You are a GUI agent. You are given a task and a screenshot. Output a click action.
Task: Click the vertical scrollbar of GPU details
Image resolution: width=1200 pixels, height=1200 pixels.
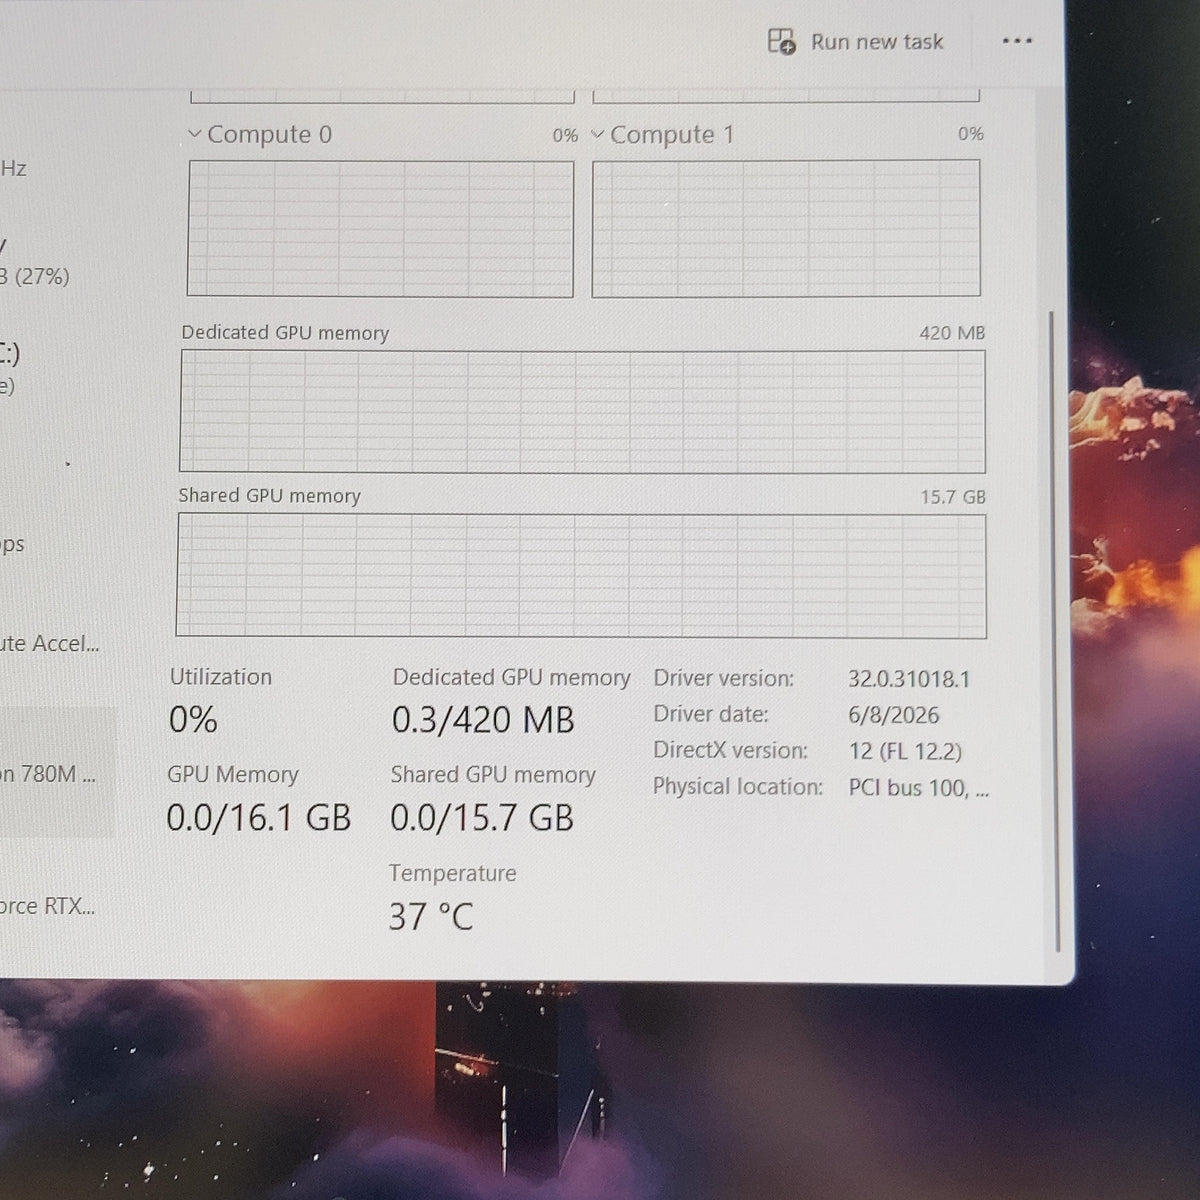[x=1053, y=630]
